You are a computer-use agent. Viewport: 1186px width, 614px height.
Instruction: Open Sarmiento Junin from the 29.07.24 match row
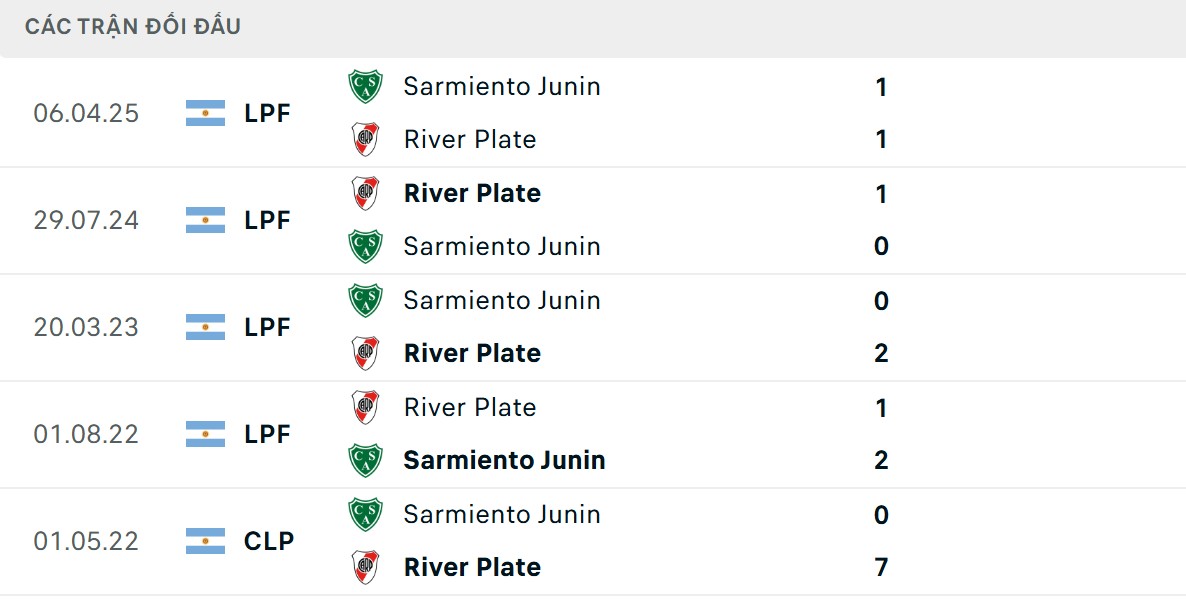click(502, 246)
